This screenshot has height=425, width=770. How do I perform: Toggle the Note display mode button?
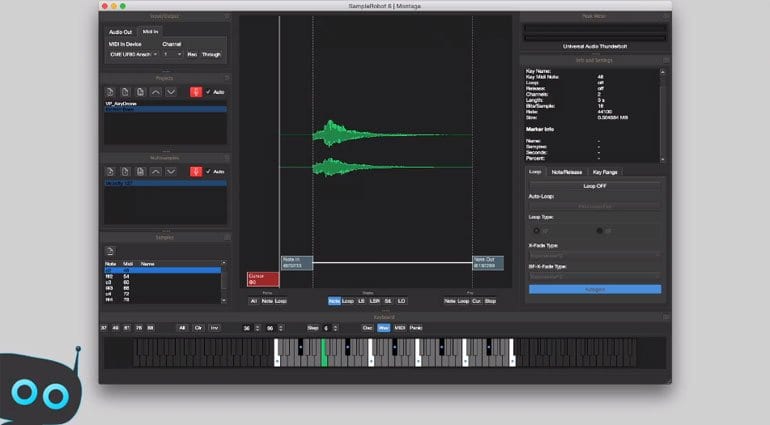pos(334,301)
